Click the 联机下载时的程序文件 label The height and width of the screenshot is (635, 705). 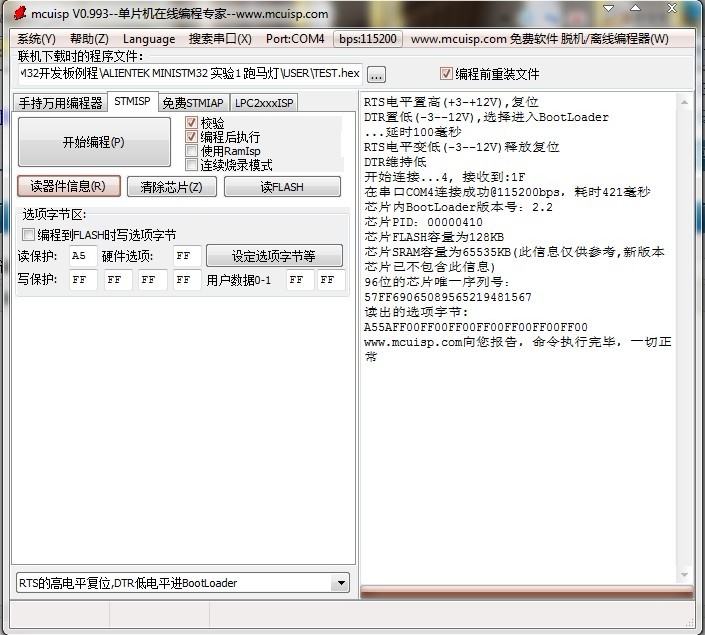click(81, 56)
